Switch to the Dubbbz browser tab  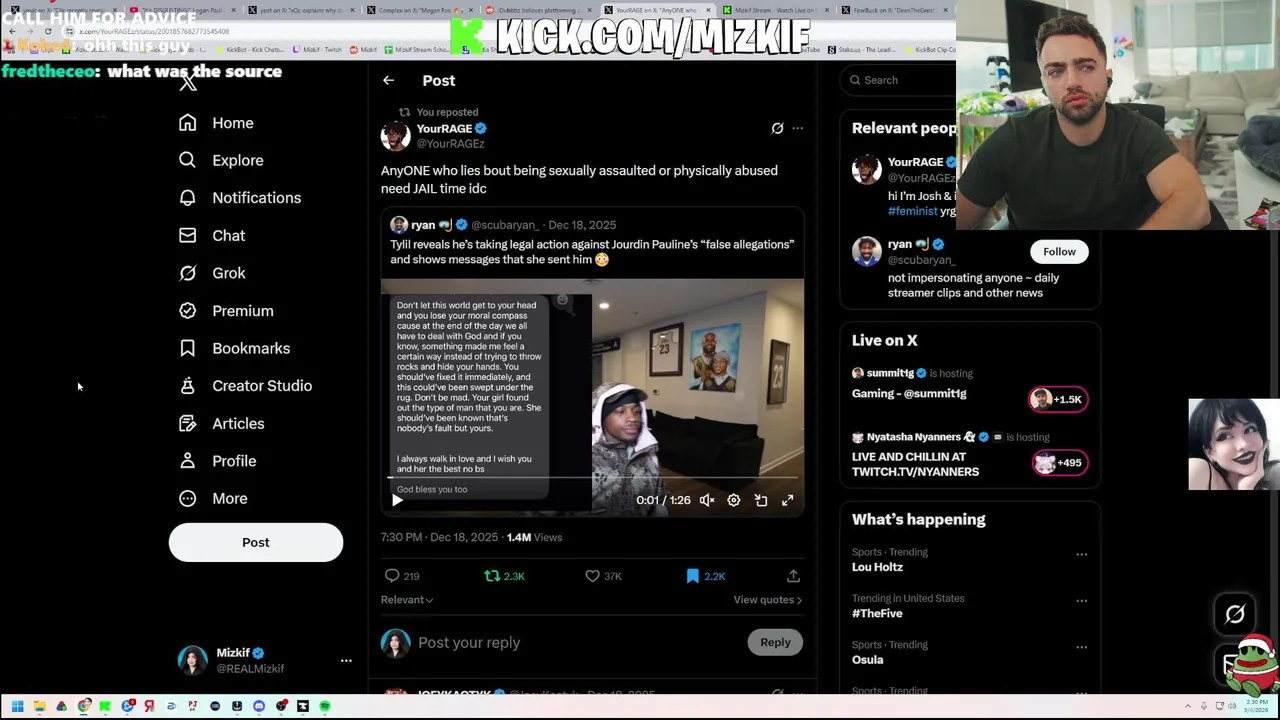point(538,10)
